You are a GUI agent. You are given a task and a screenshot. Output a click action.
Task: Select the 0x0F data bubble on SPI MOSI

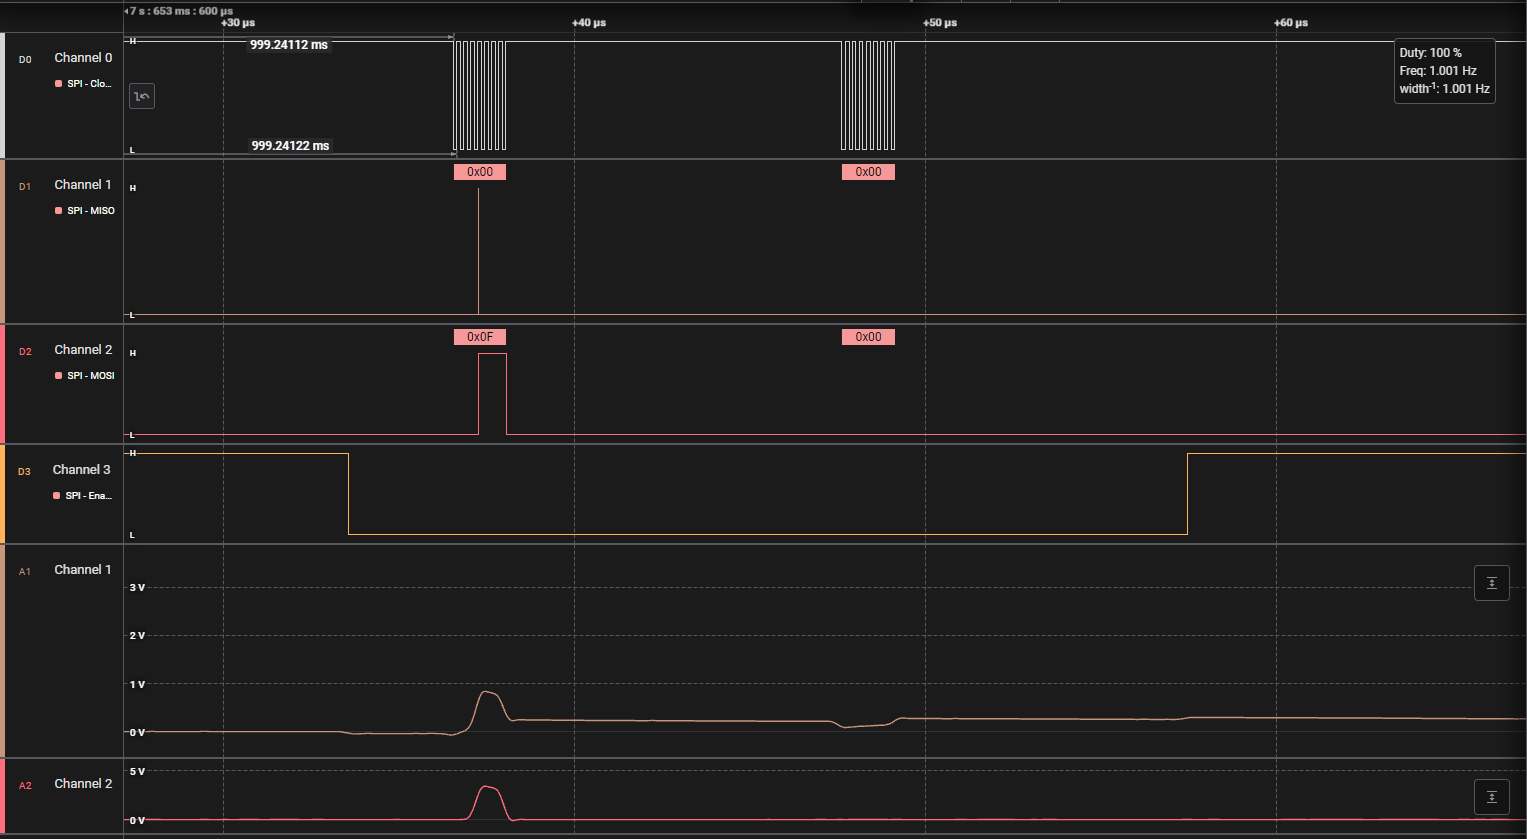pyautogui.click(x=479, y=336)
